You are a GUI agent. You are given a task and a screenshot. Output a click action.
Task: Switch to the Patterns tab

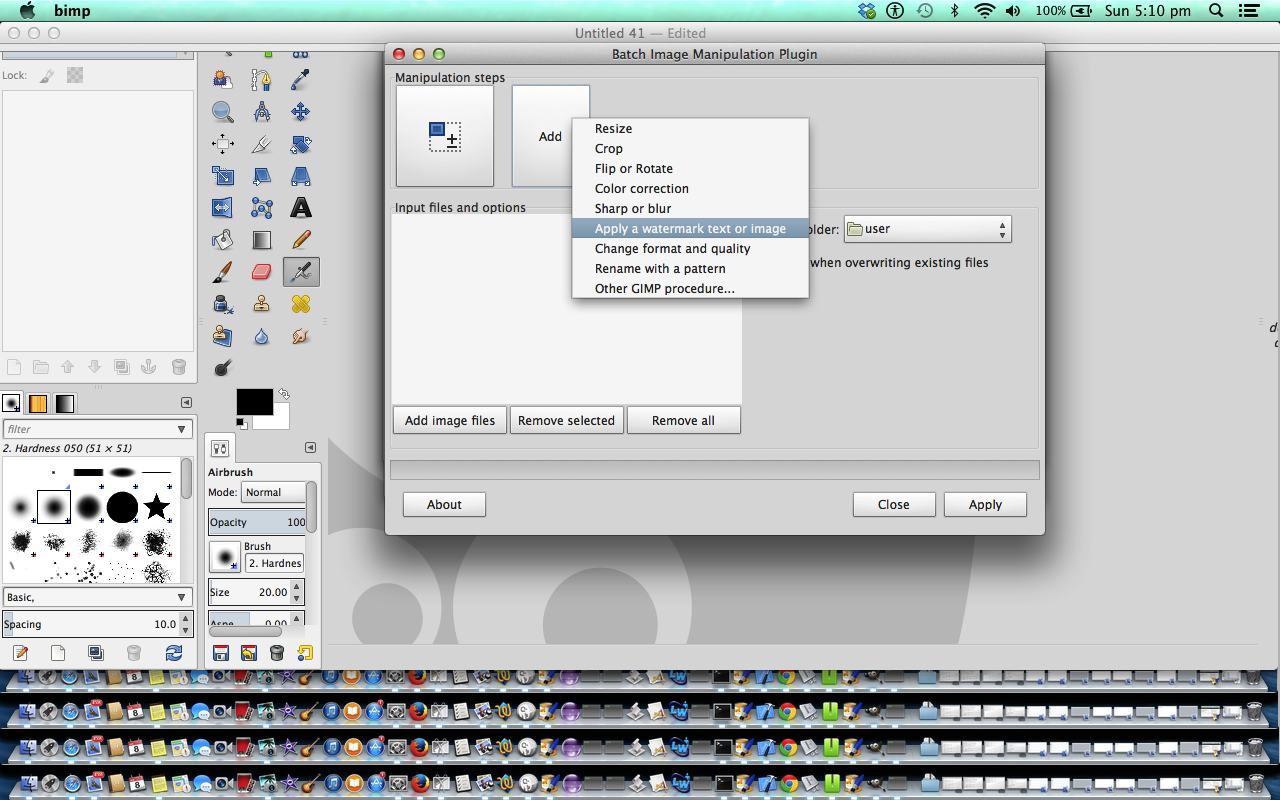point(38,403)
